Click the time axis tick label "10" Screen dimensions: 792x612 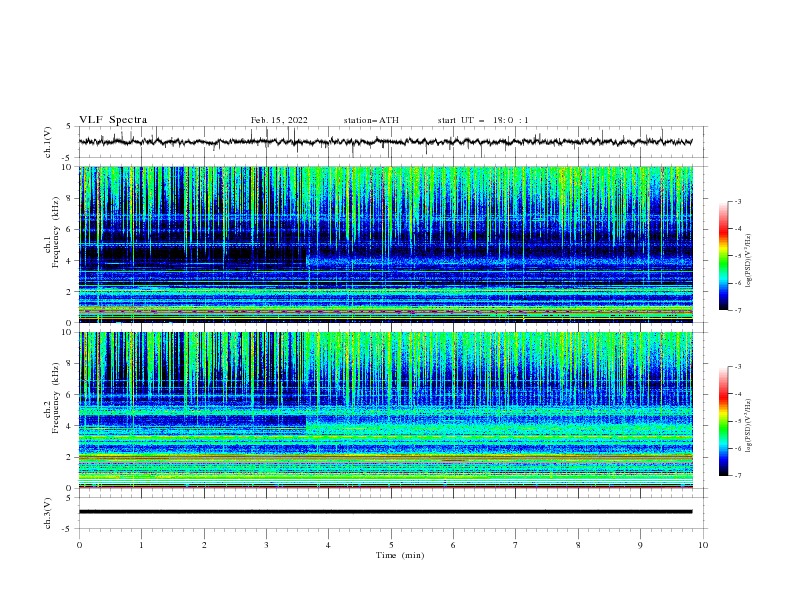click(703, 545)
